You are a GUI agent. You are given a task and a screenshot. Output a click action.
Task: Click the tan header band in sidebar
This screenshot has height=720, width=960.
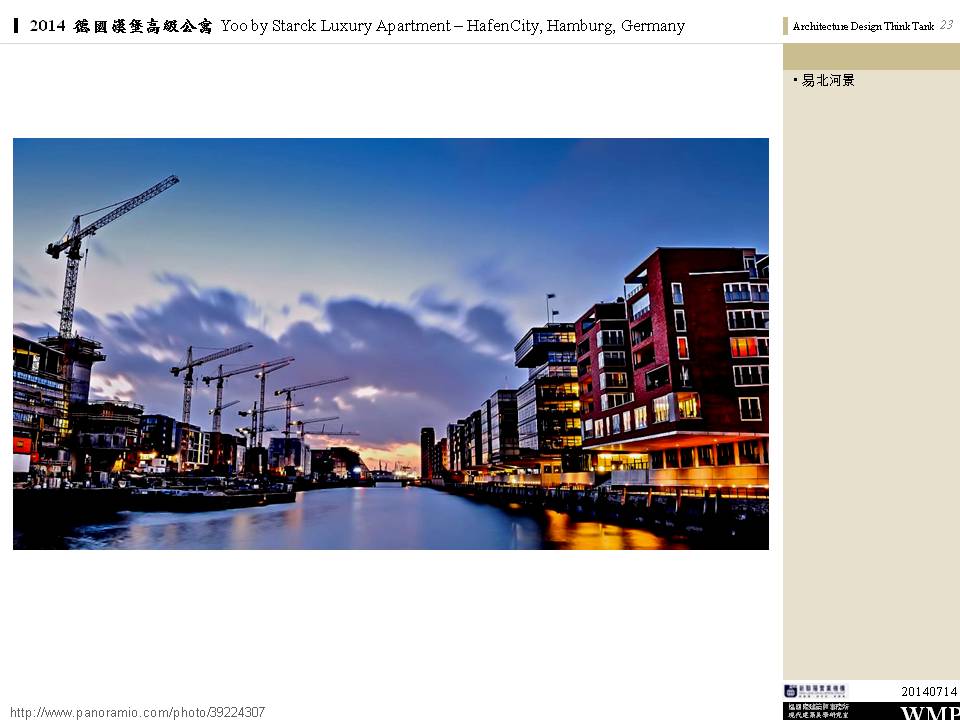tap(871, 56)
